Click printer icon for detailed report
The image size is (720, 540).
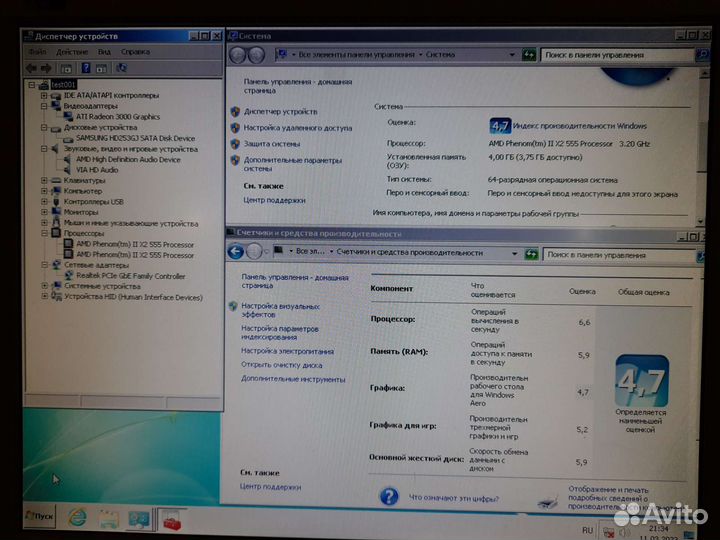pos(548,500)
